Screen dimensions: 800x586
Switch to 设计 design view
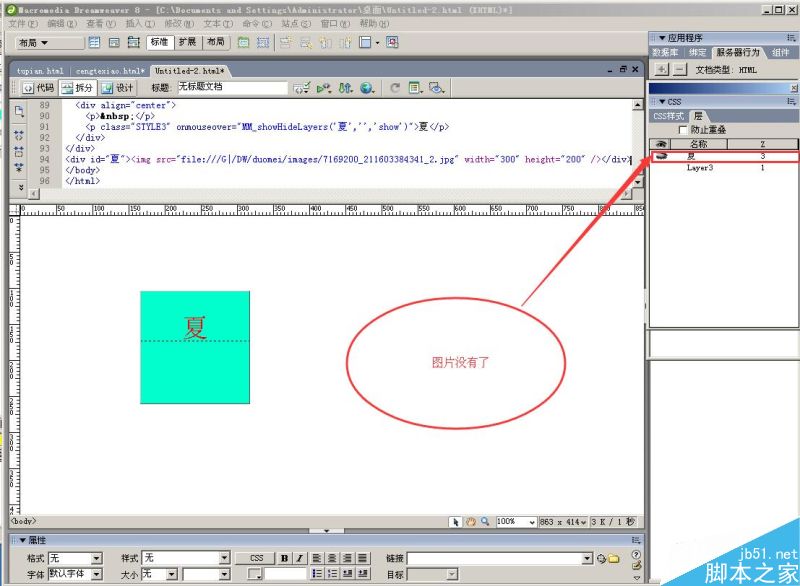(117, 88)
